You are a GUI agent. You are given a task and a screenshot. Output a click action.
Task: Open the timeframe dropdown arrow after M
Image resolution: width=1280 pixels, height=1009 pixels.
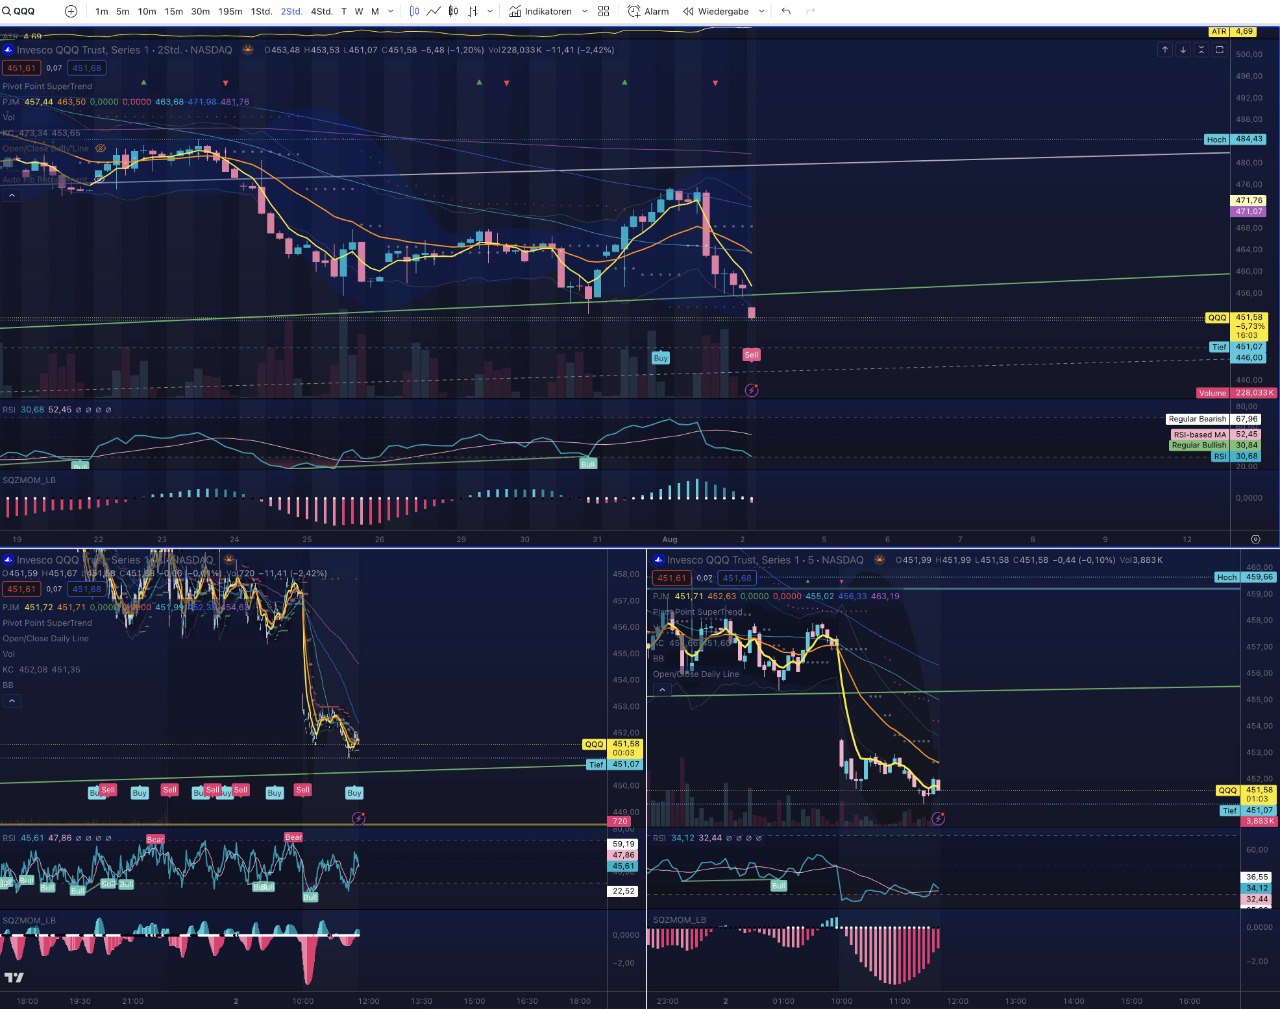(391, 11)
